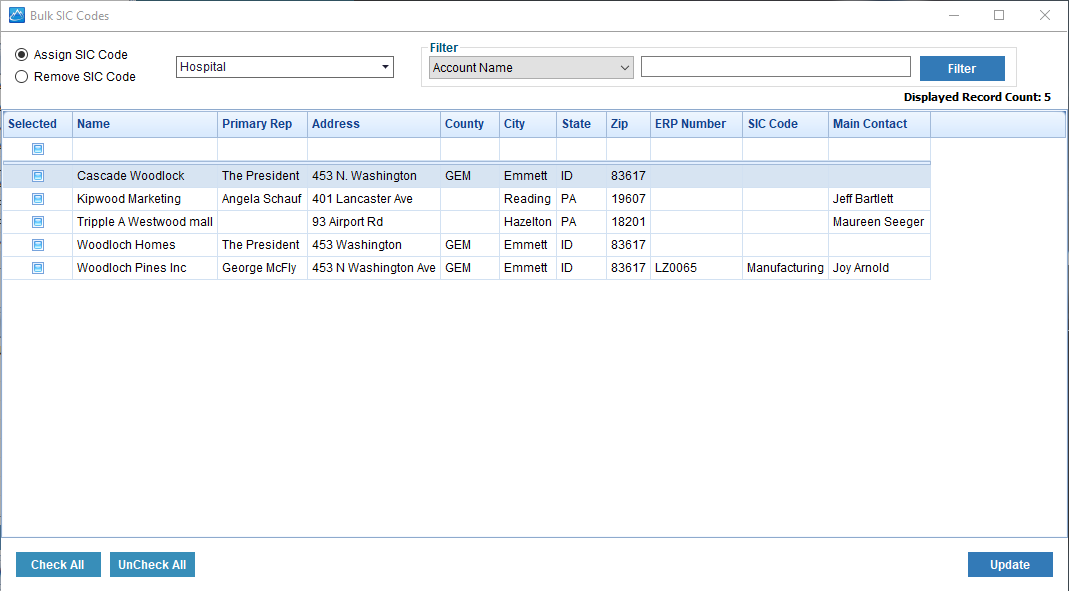Image resolution: width=1069 pixels, height=591 pixels.
Task: Click the Jeff Bartlett main contact cell
Action: (x=879, y=199)
